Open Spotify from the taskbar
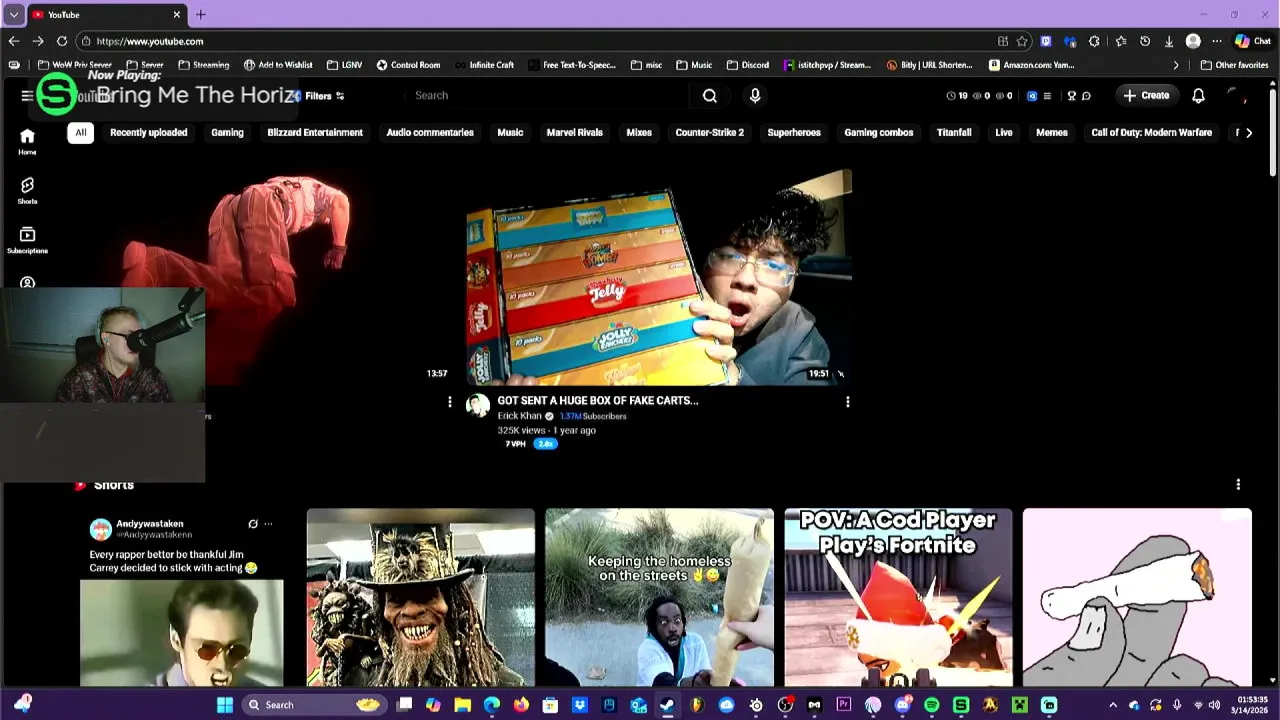Viewport: 1280px width, 720px height. pyautogui.click(x=931, y=705)
